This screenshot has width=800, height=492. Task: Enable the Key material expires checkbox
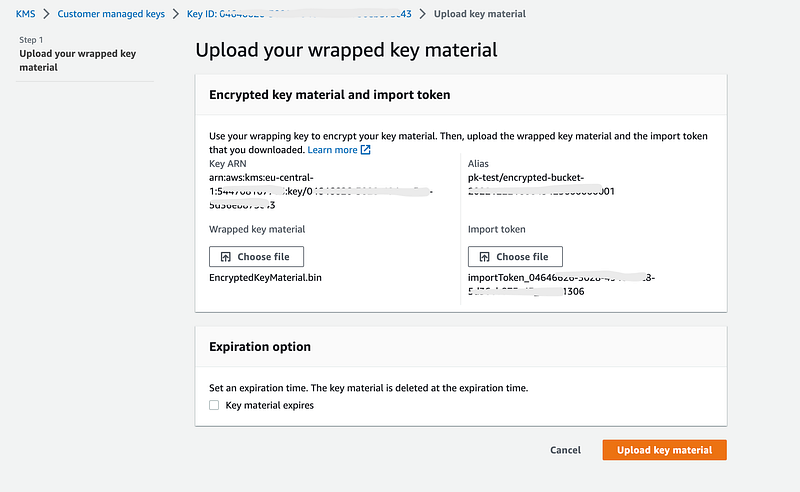click(214, 405)
